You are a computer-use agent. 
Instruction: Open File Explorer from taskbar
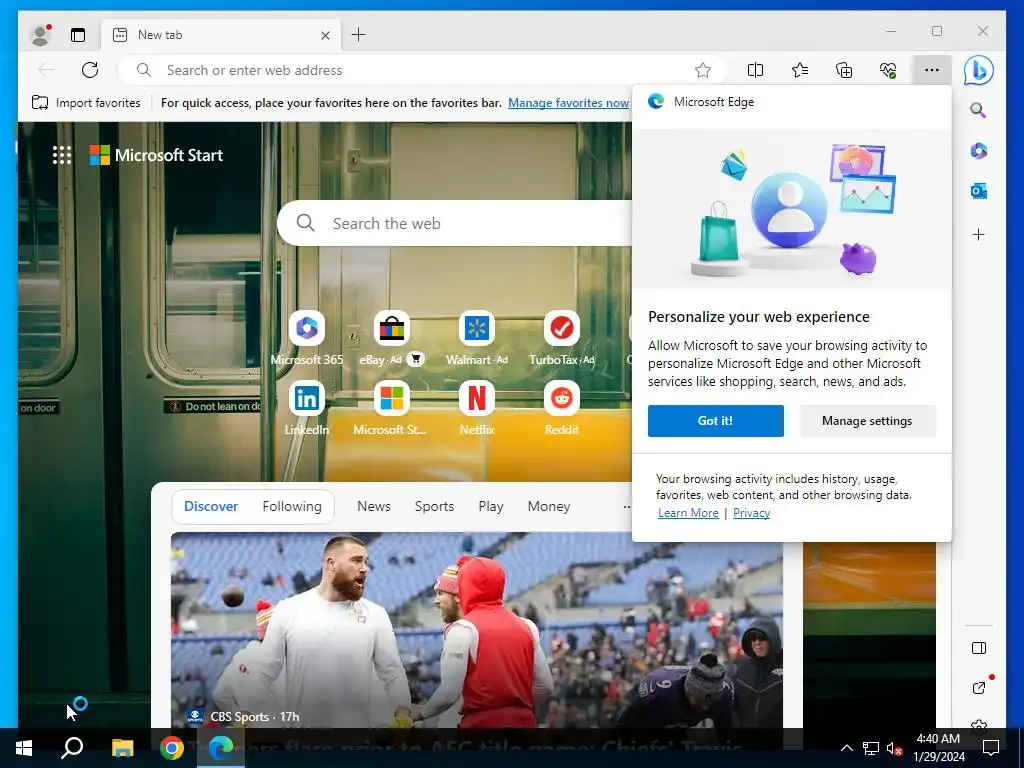(122, 748)
